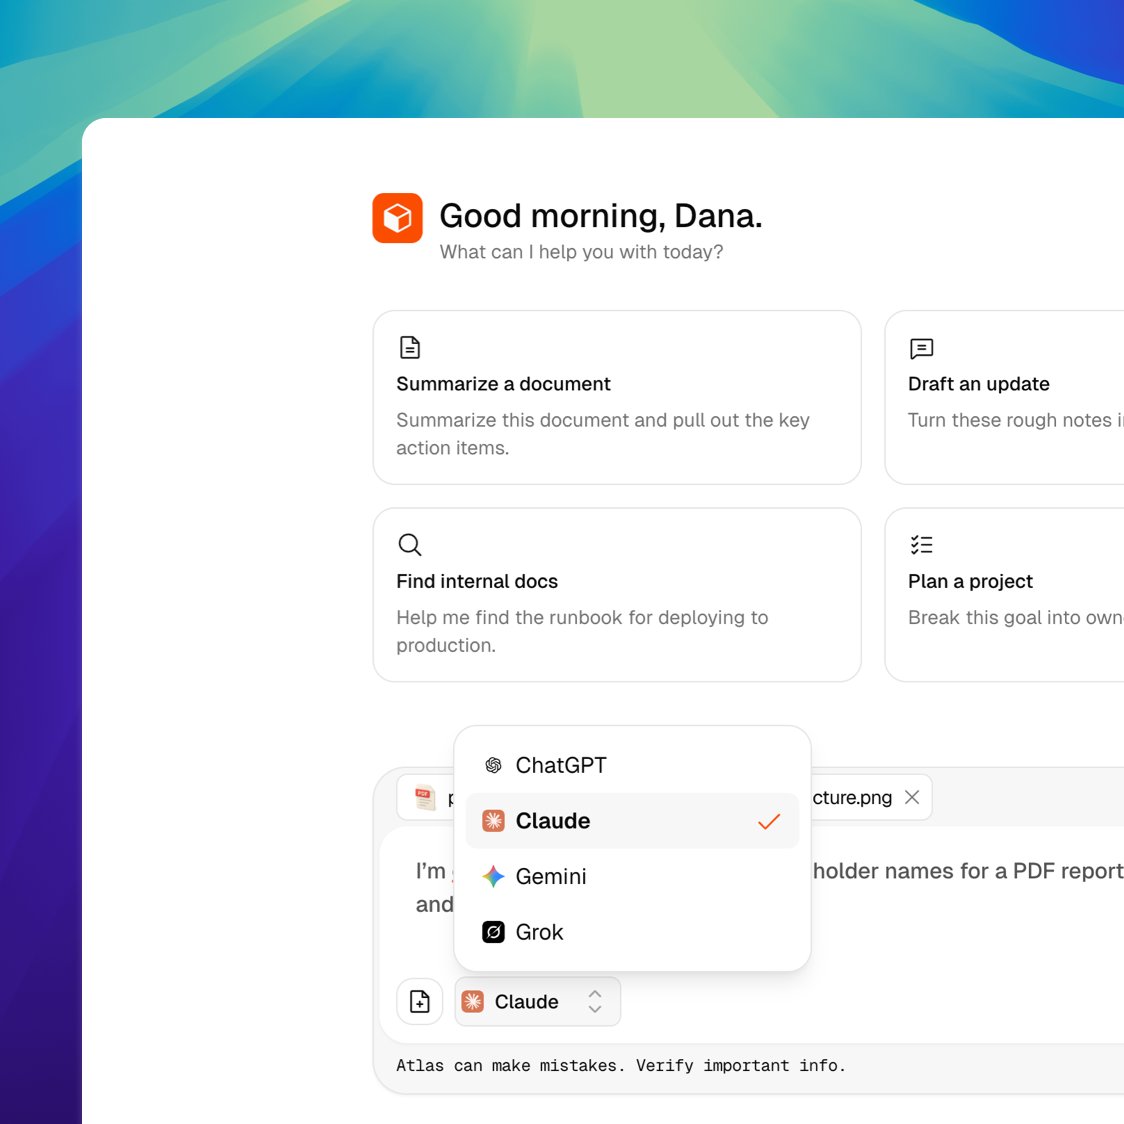Click the 'Good morning, Dana.' heading

point(601,216)
